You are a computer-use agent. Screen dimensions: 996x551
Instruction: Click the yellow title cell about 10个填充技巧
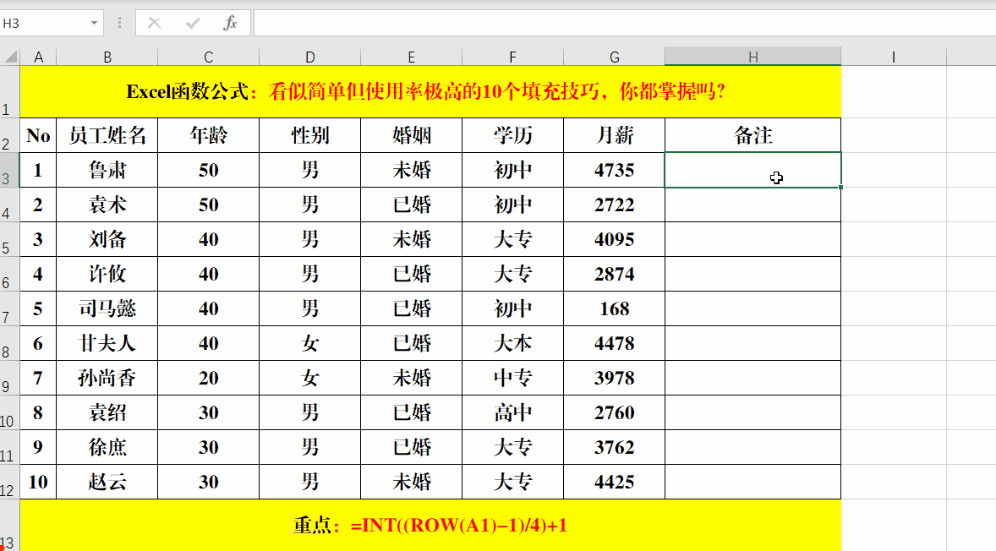(x=431, y=92)
